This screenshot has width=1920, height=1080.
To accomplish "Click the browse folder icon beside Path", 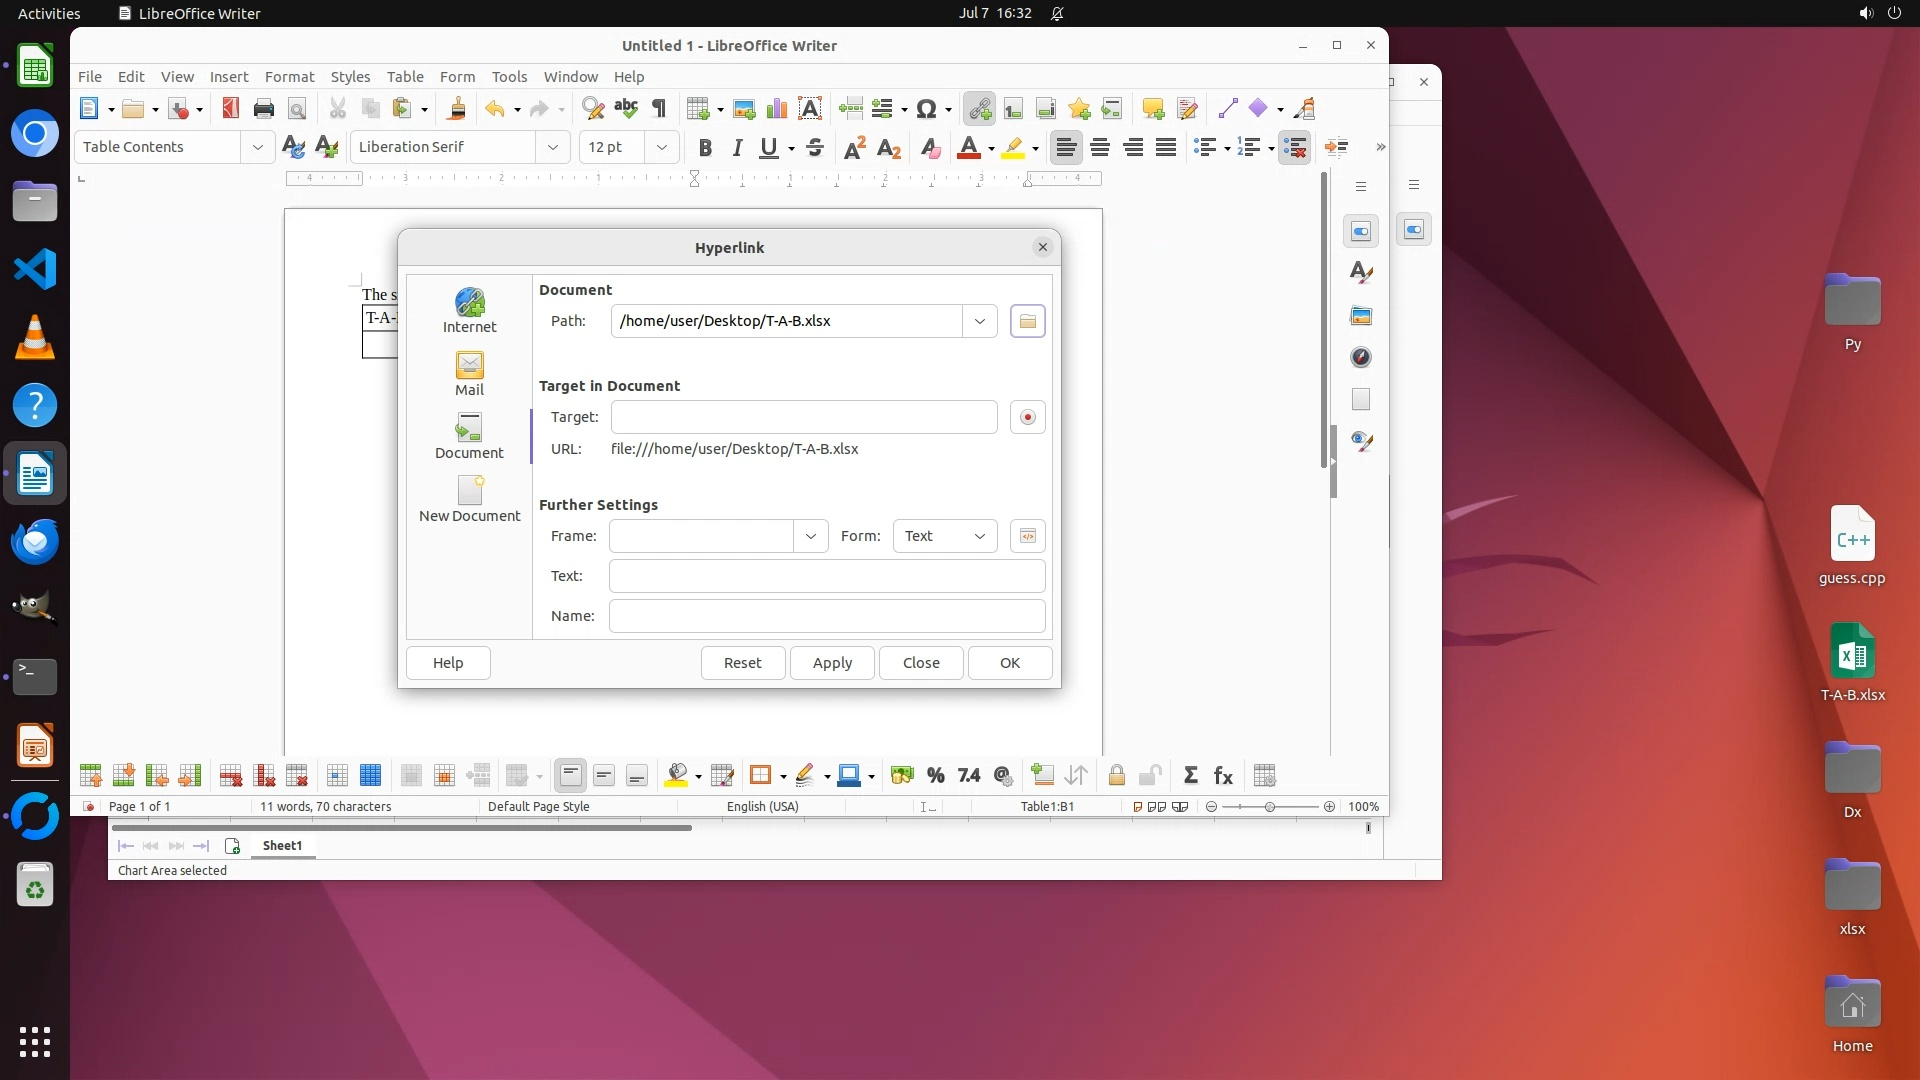I will [x=1027, y=321].
